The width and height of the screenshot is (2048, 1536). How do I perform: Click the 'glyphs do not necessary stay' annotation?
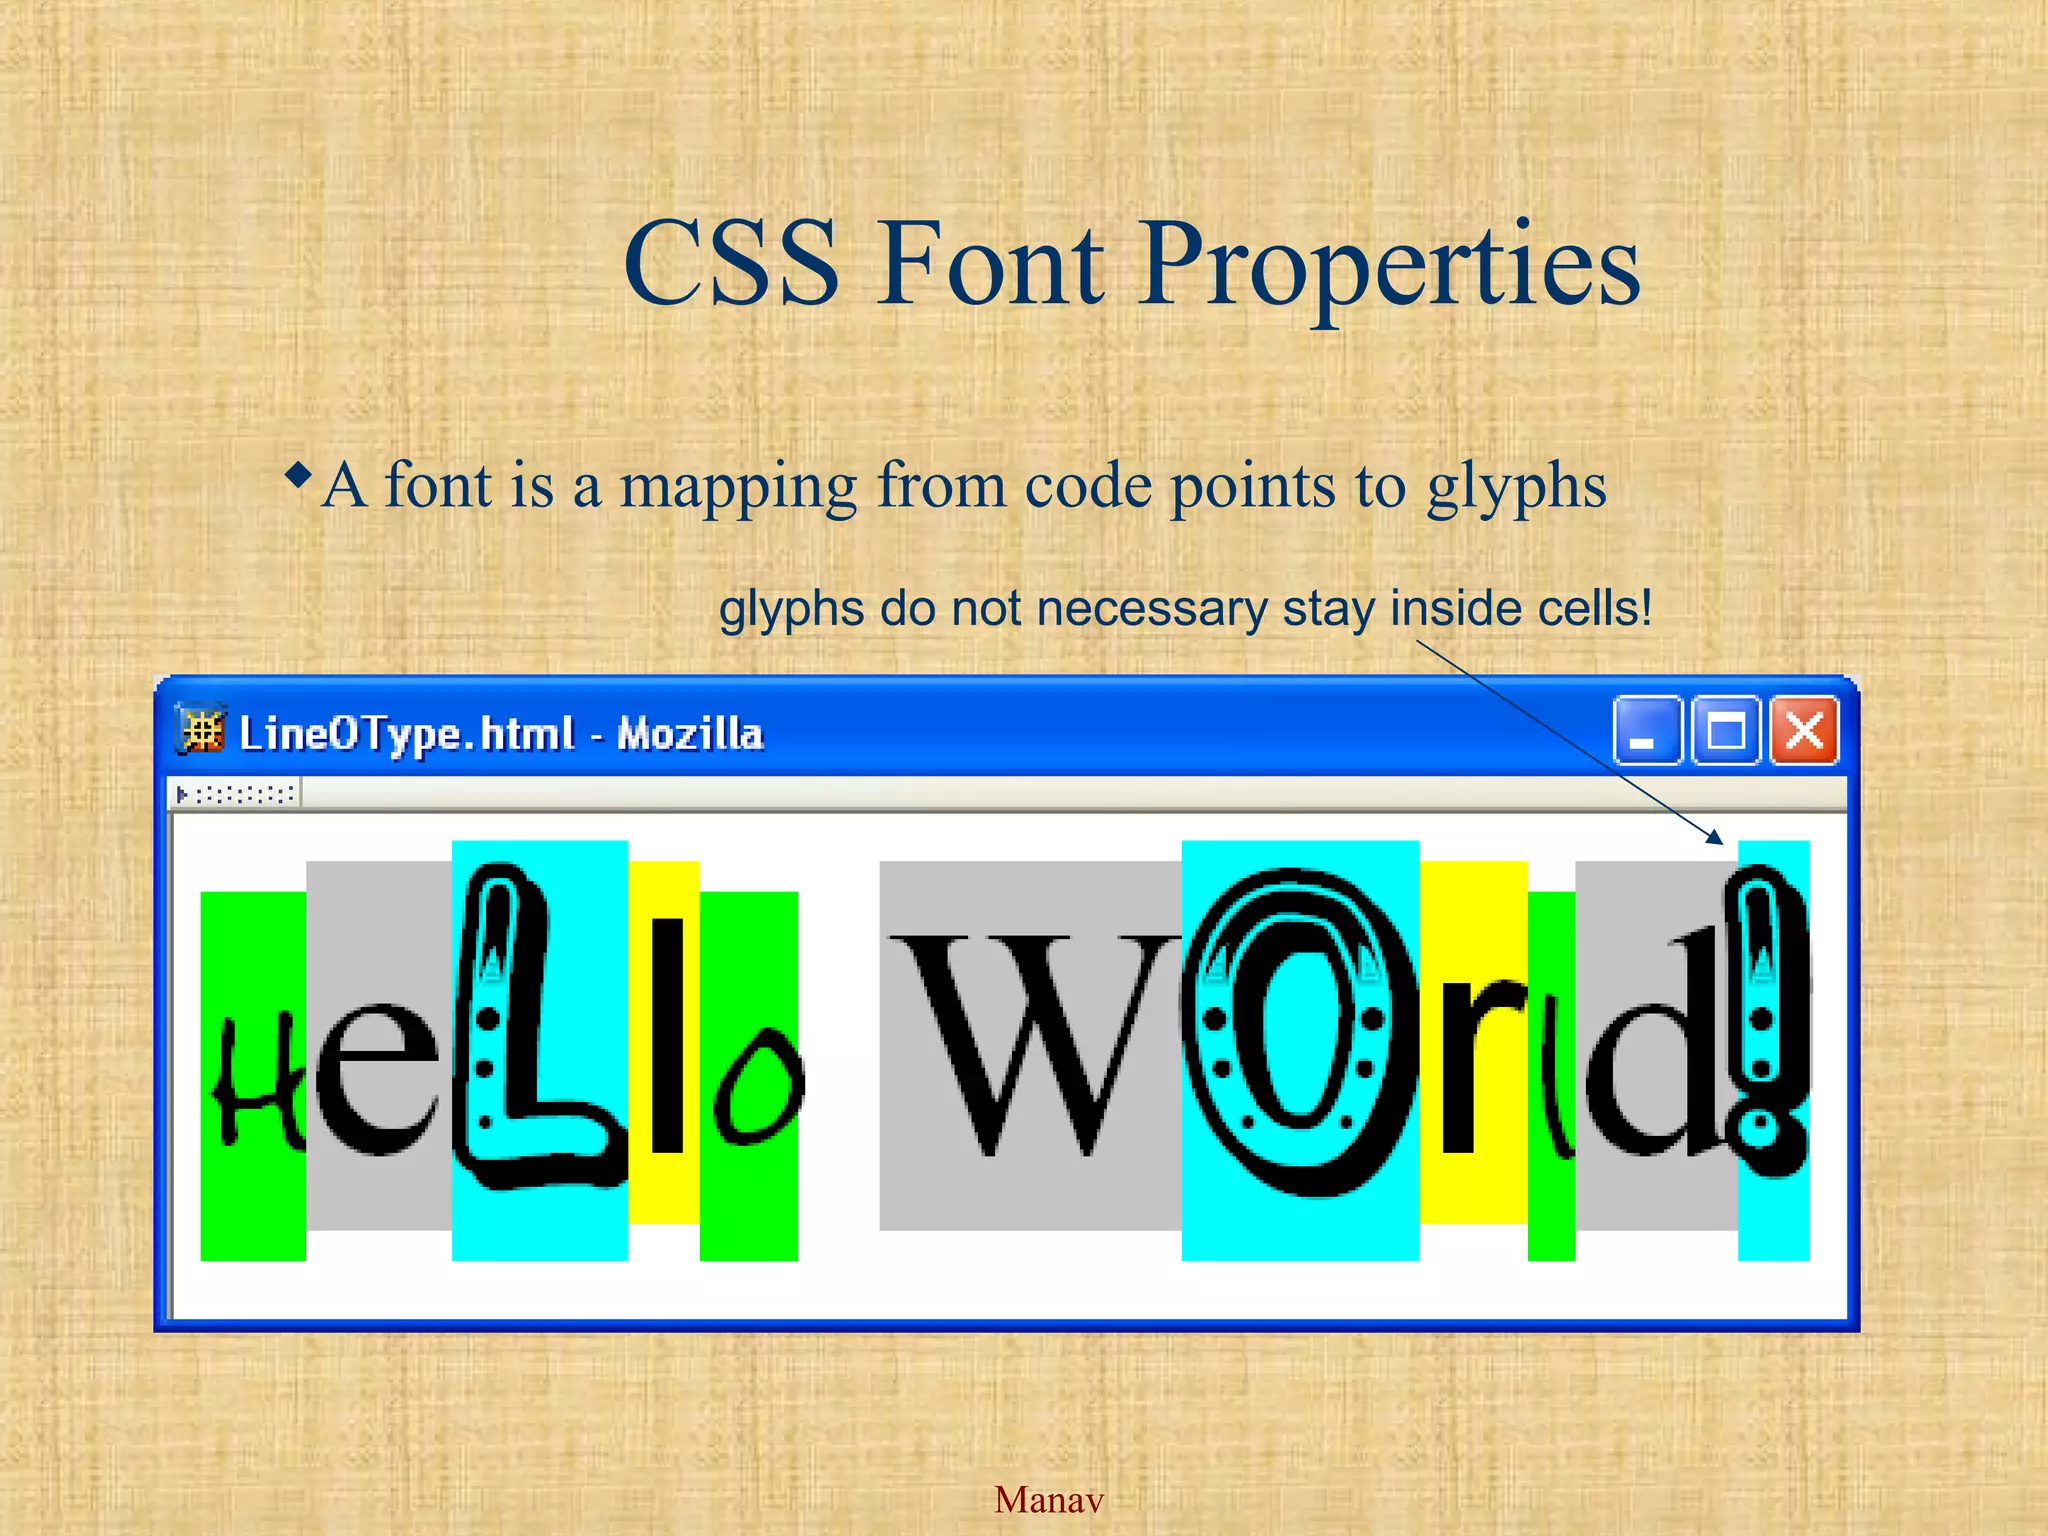click(x=1185, y=608)
